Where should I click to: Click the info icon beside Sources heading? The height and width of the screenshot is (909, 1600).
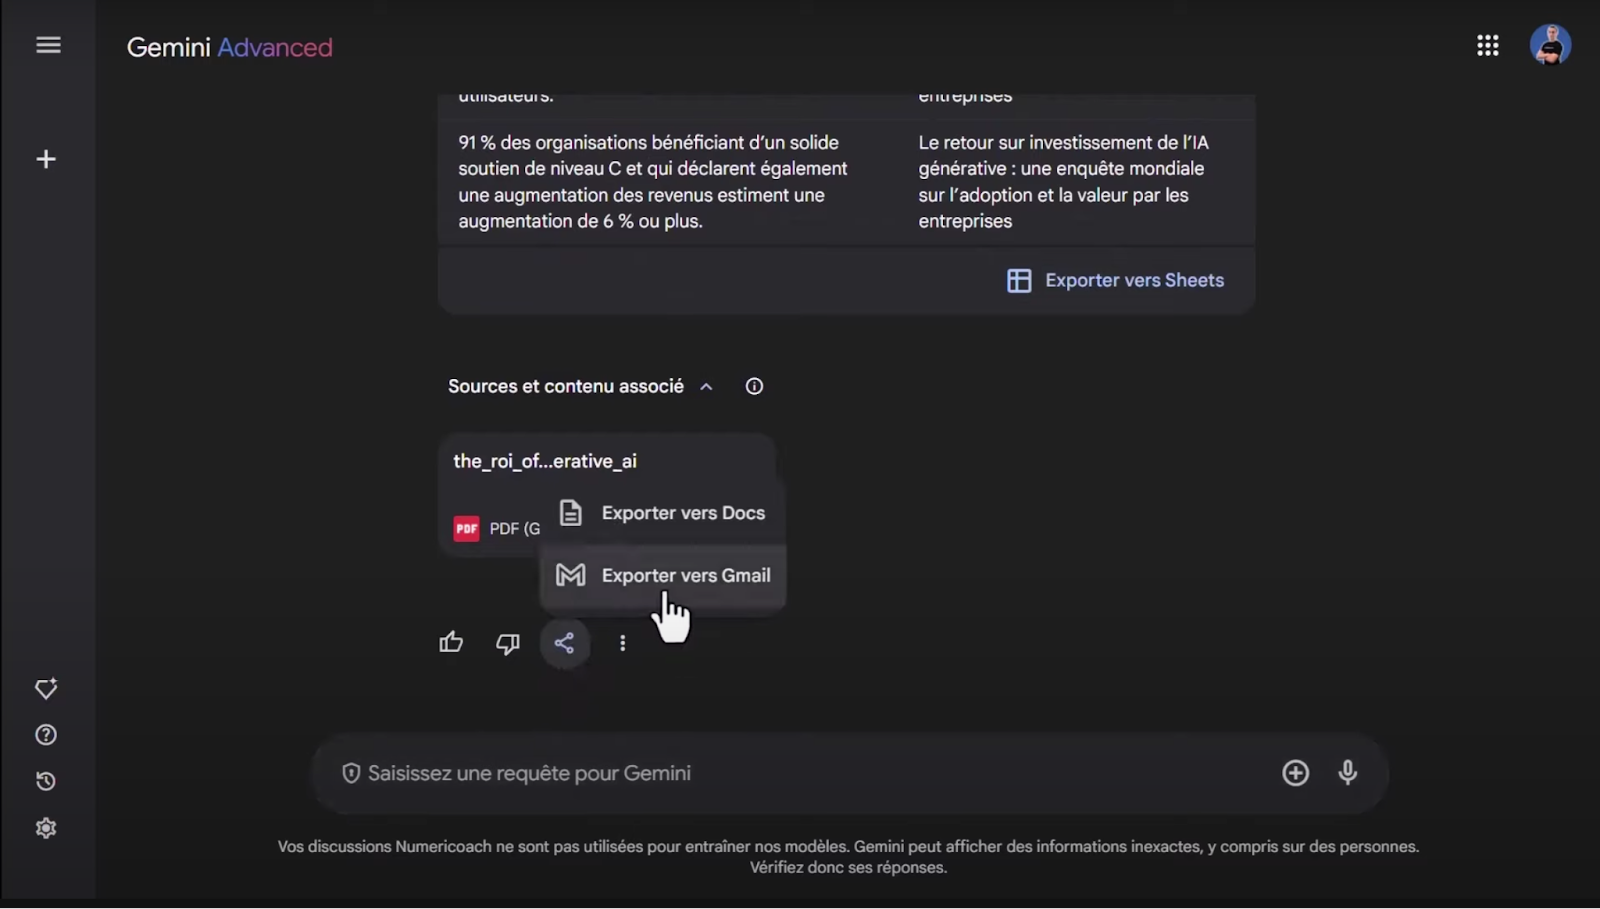coord(754,387)
